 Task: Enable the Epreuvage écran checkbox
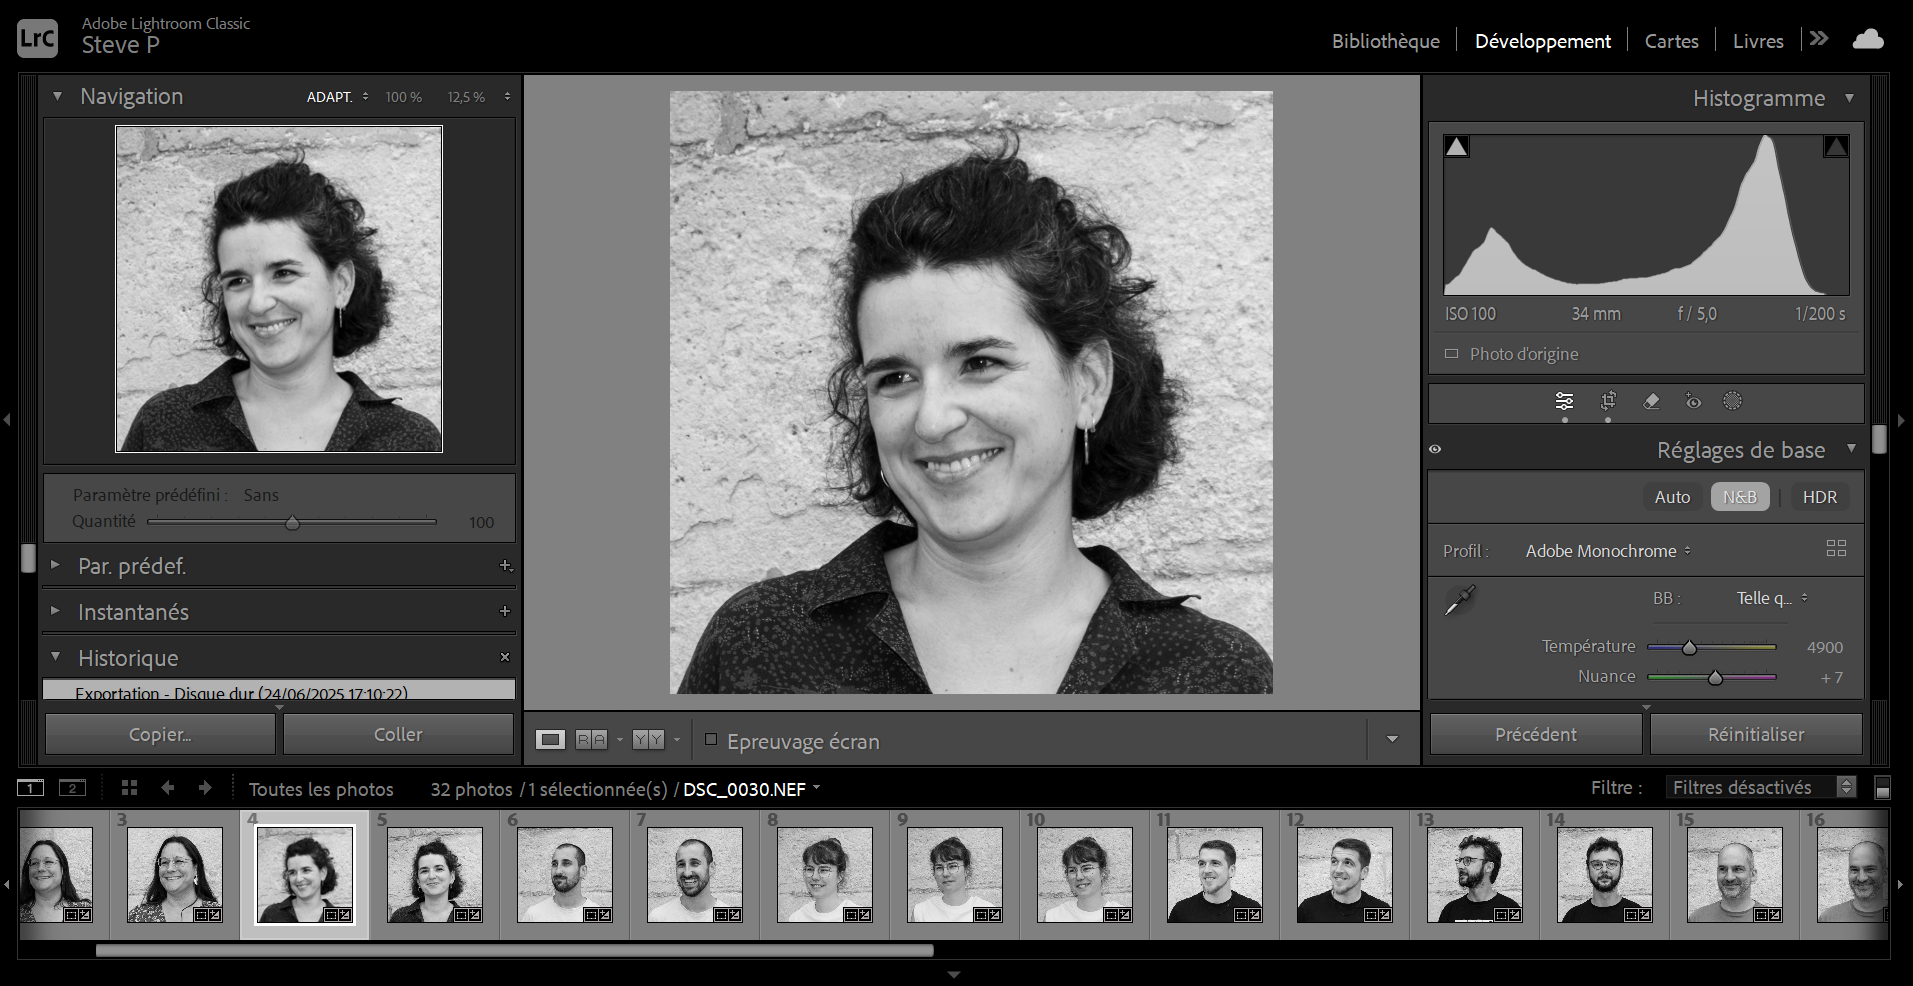[x=711, y=740]
